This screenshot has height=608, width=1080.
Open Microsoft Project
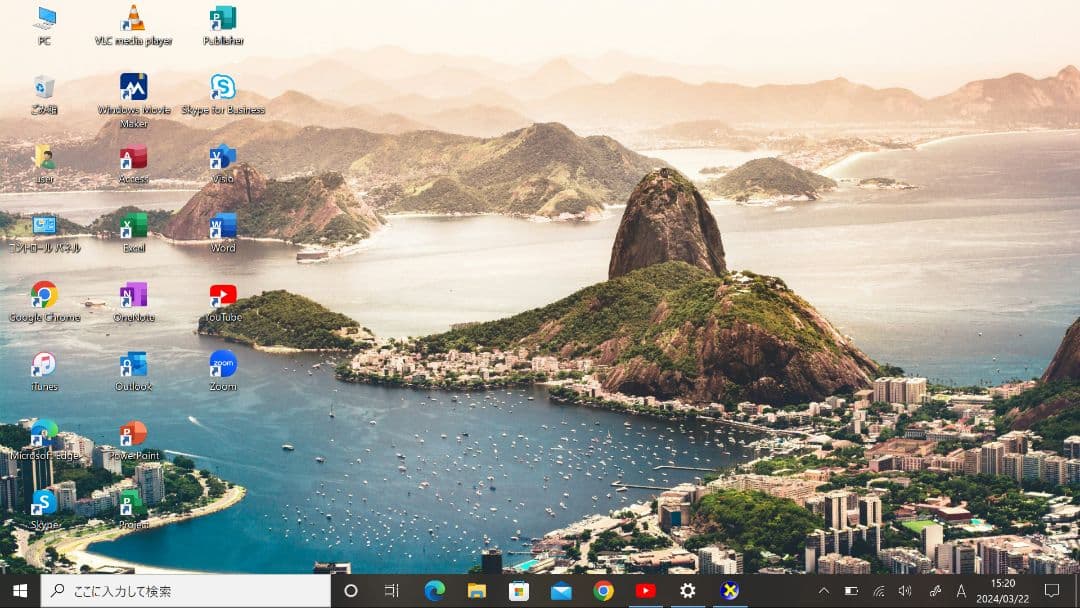[132, 505]
